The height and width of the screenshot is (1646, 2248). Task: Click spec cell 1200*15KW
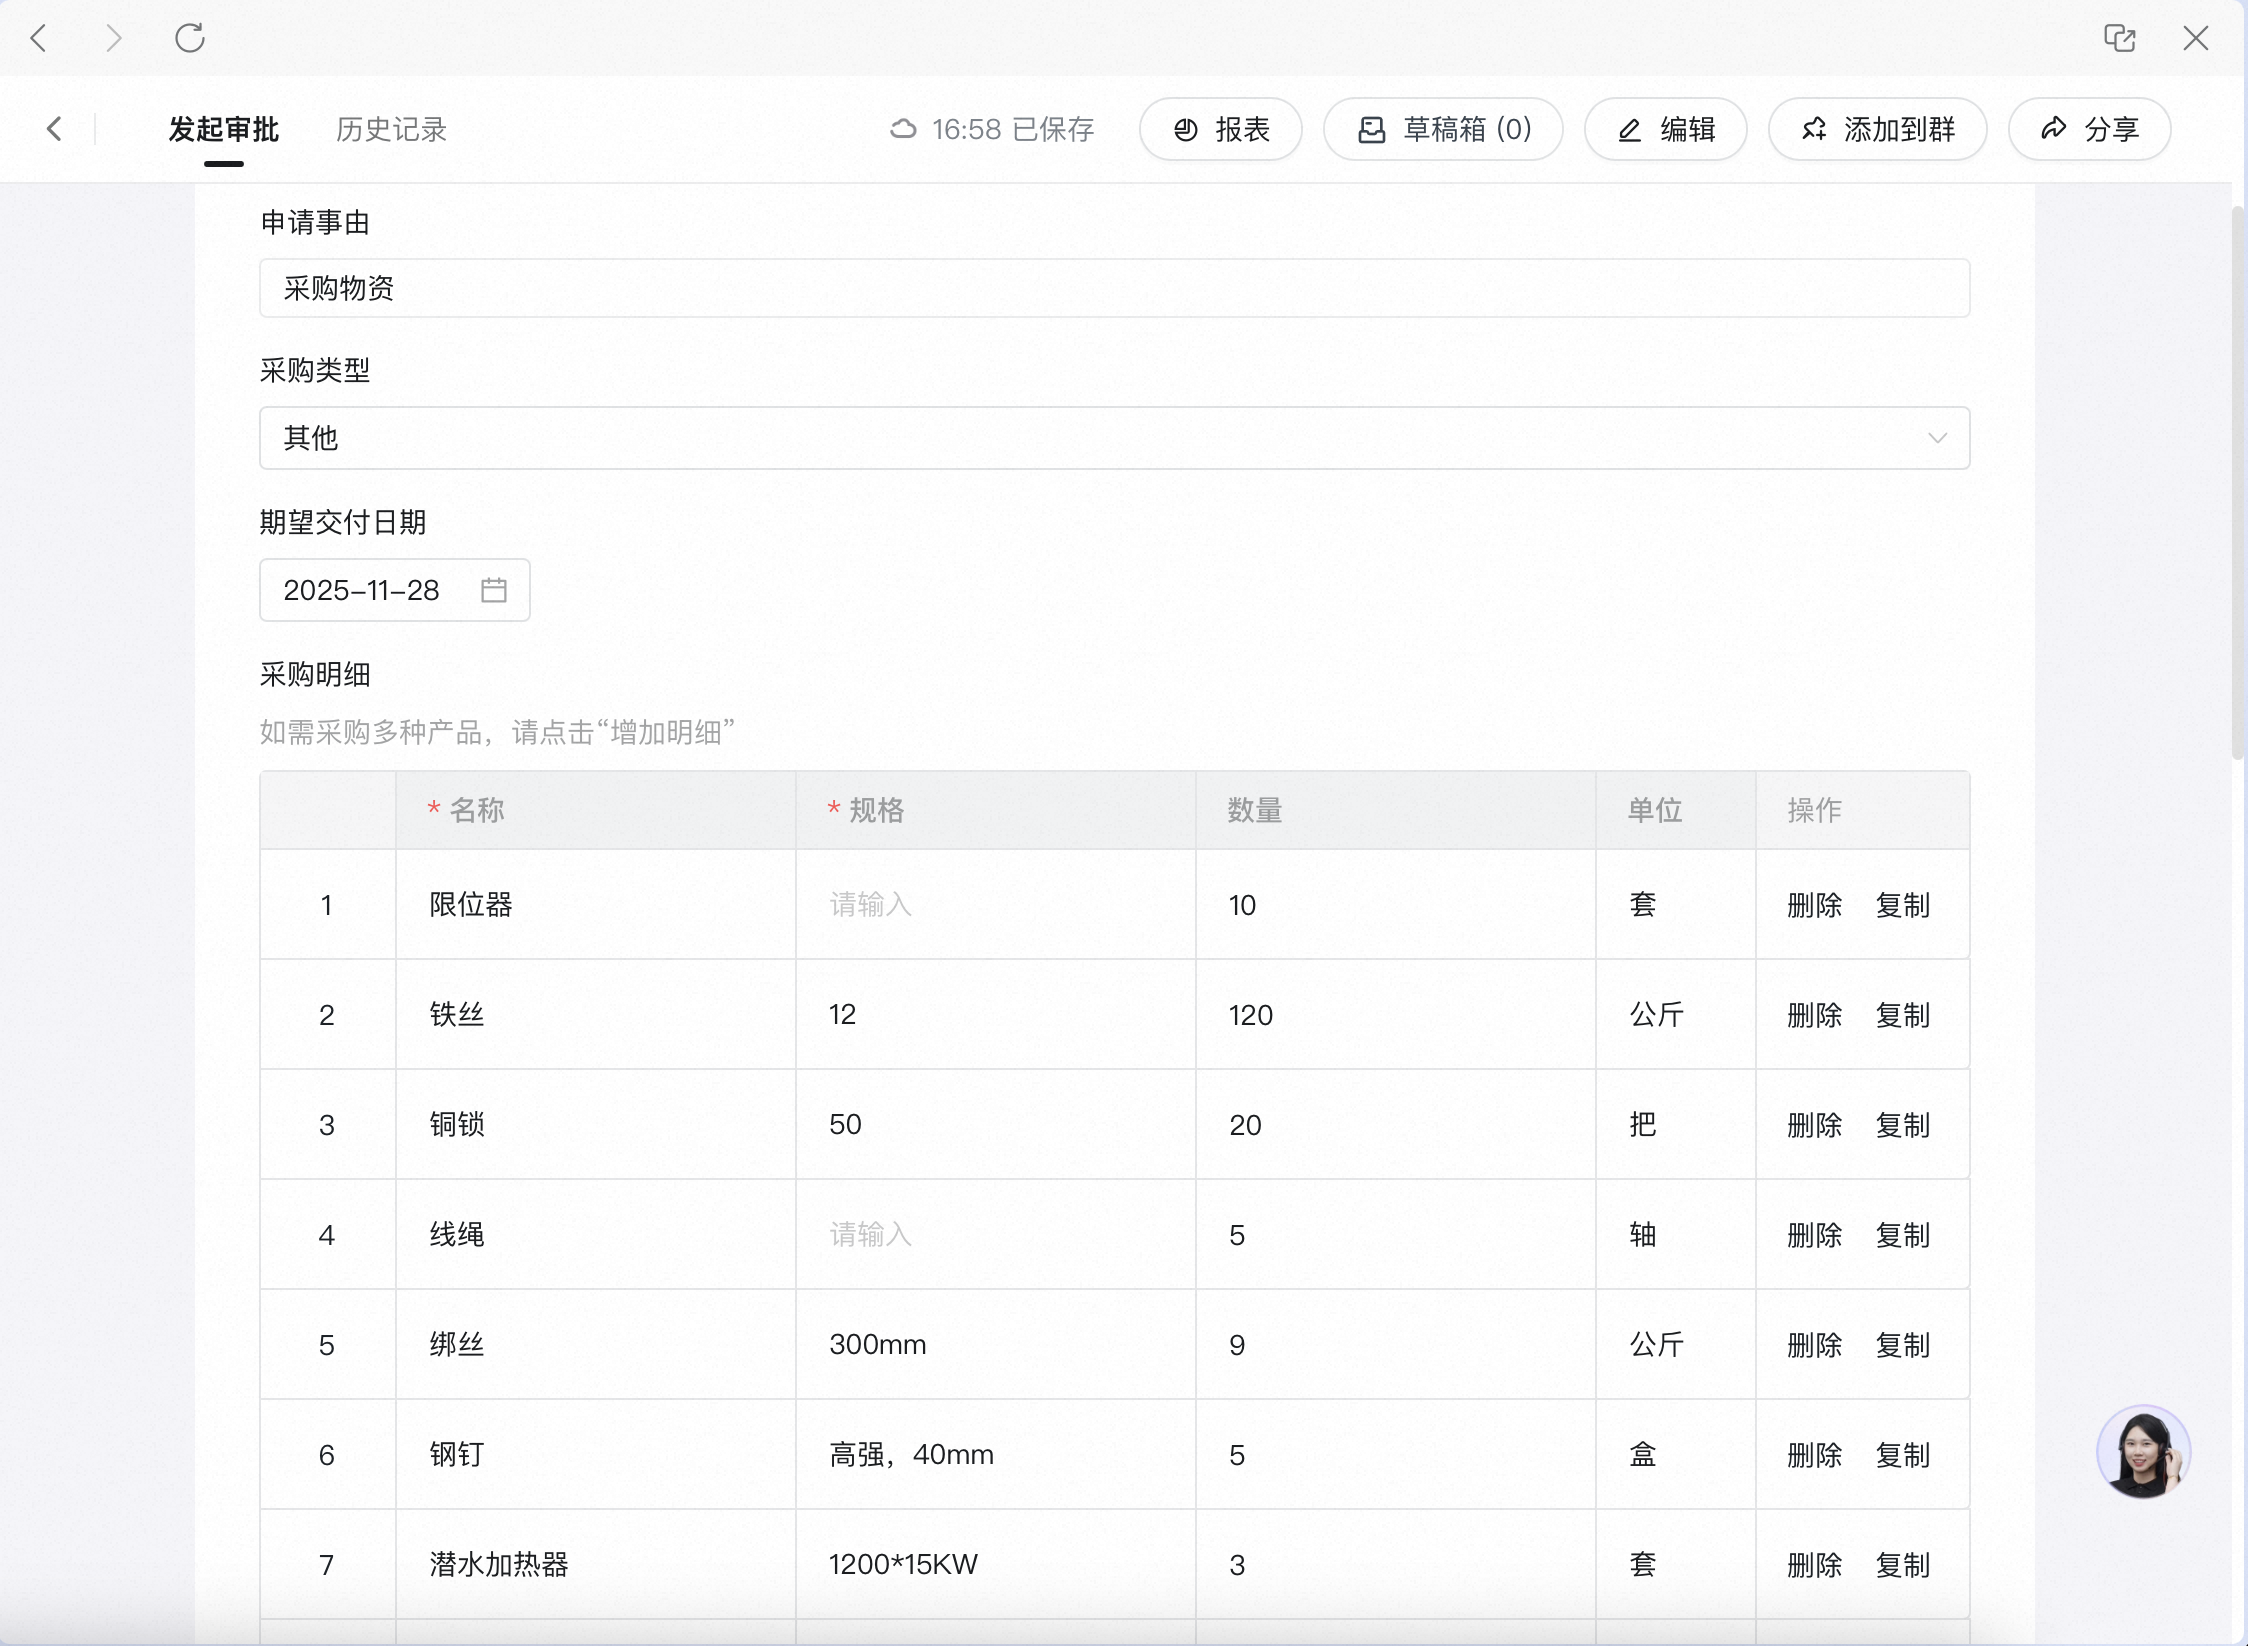996,1565
